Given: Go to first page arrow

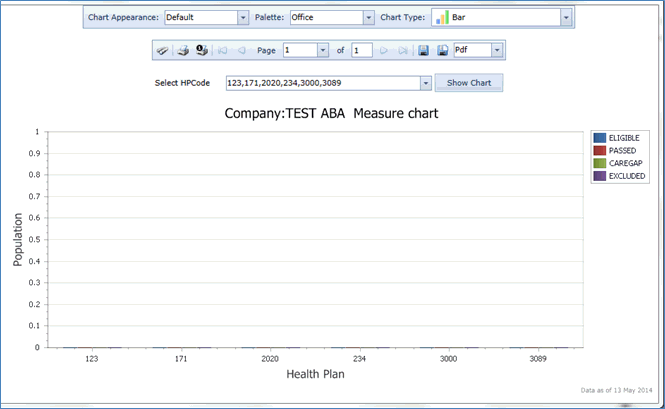Looking at the screenshot, I should pyautogui.click(x=222, y=50).
